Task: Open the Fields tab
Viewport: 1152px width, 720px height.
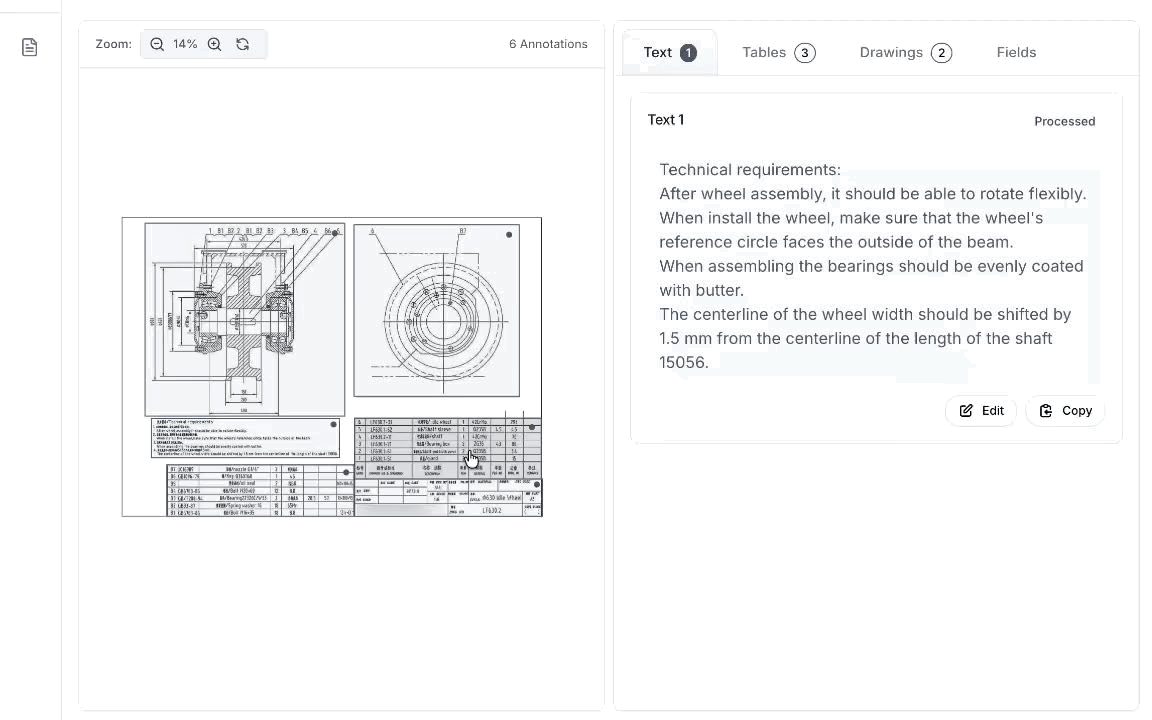Action: click(x=1016, y=53)
